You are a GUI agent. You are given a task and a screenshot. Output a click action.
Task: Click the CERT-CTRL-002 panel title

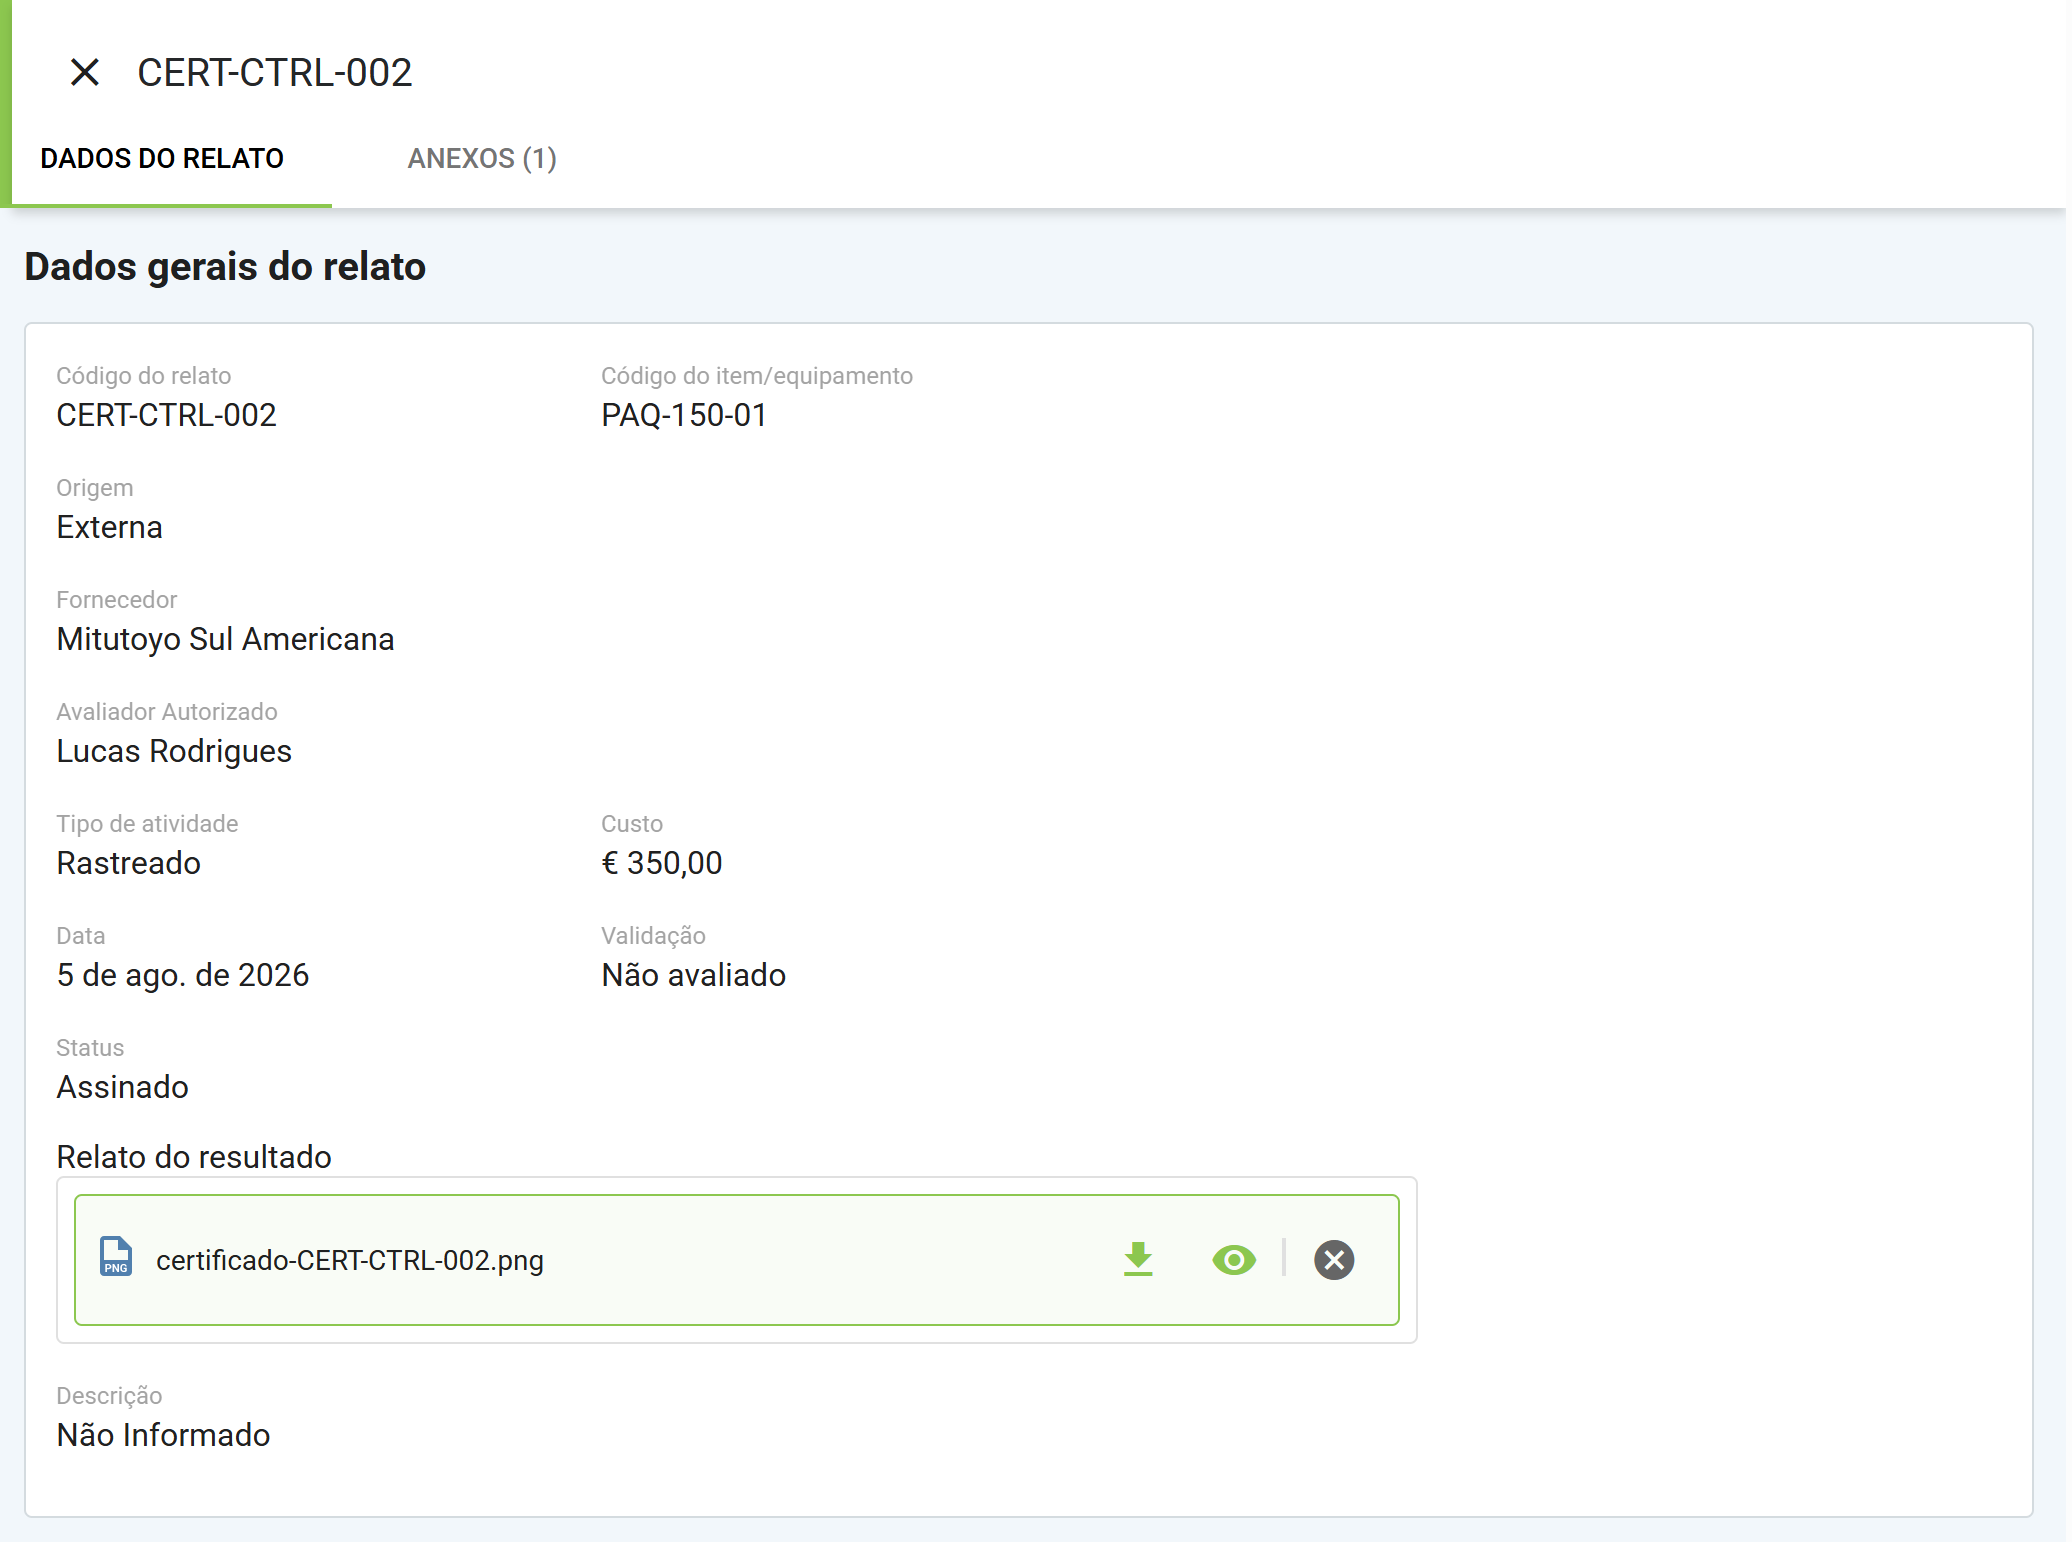pos(275,73)
